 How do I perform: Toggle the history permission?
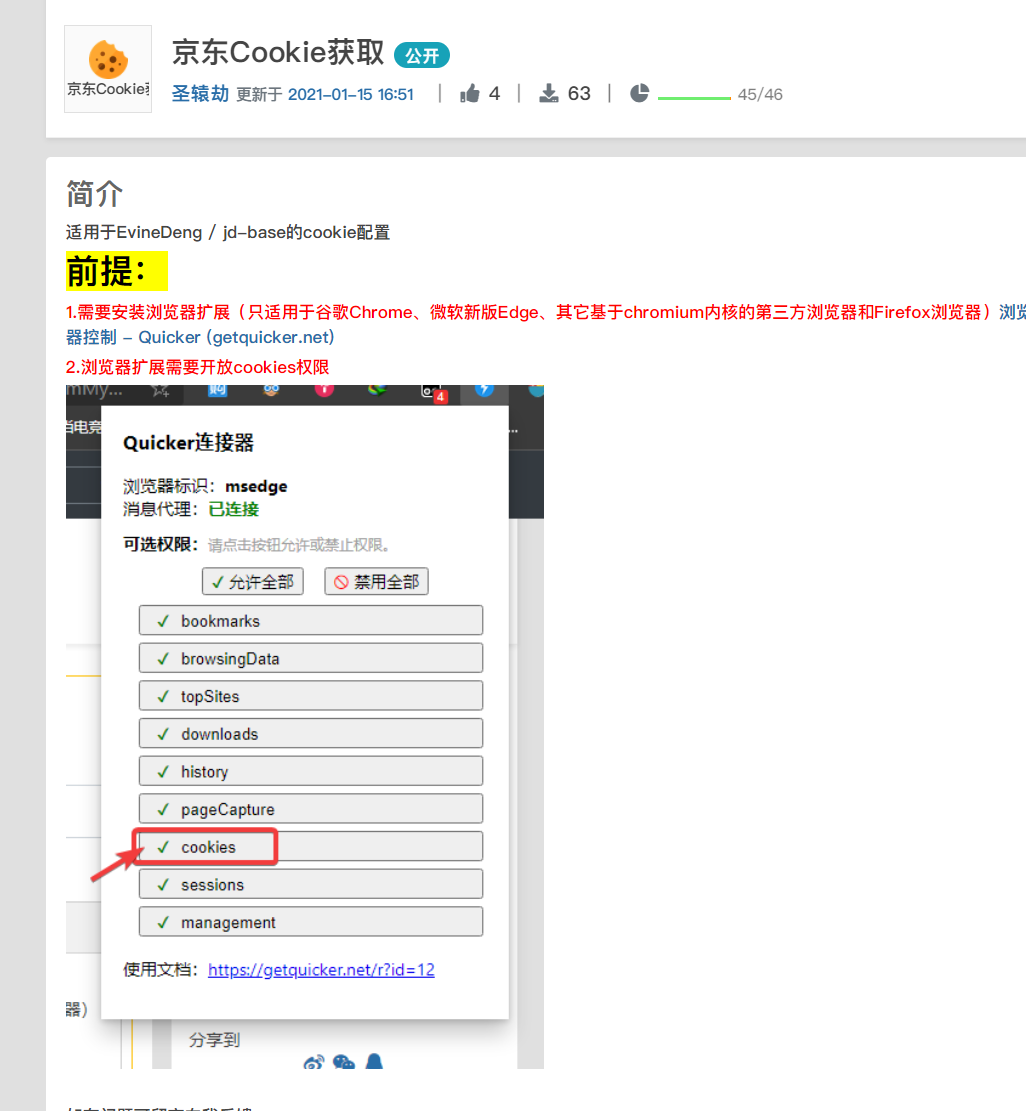click(311, 771)
